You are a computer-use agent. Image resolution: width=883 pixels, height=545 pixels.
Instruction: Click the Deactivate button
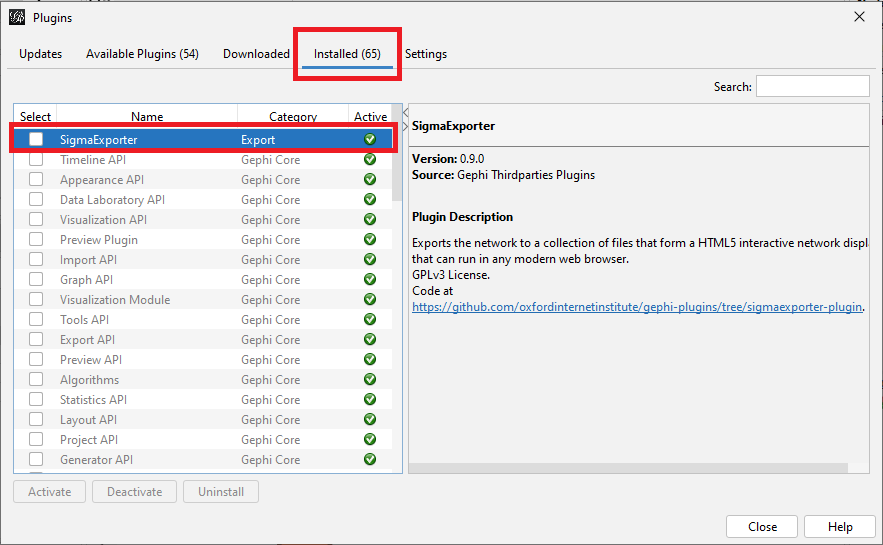(135, 492)
